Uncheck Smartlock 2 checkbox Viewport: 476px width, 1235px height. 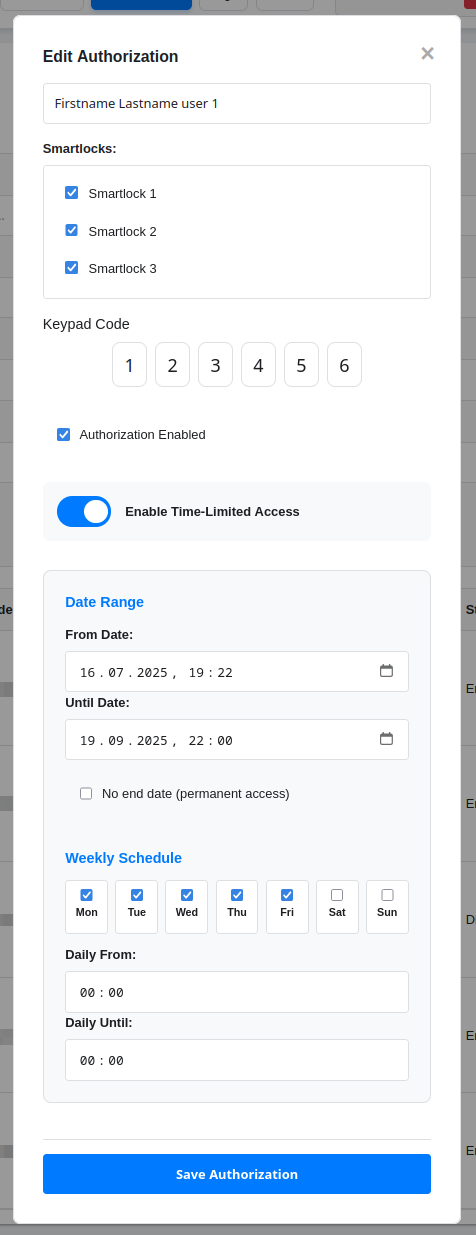point(71,230)
